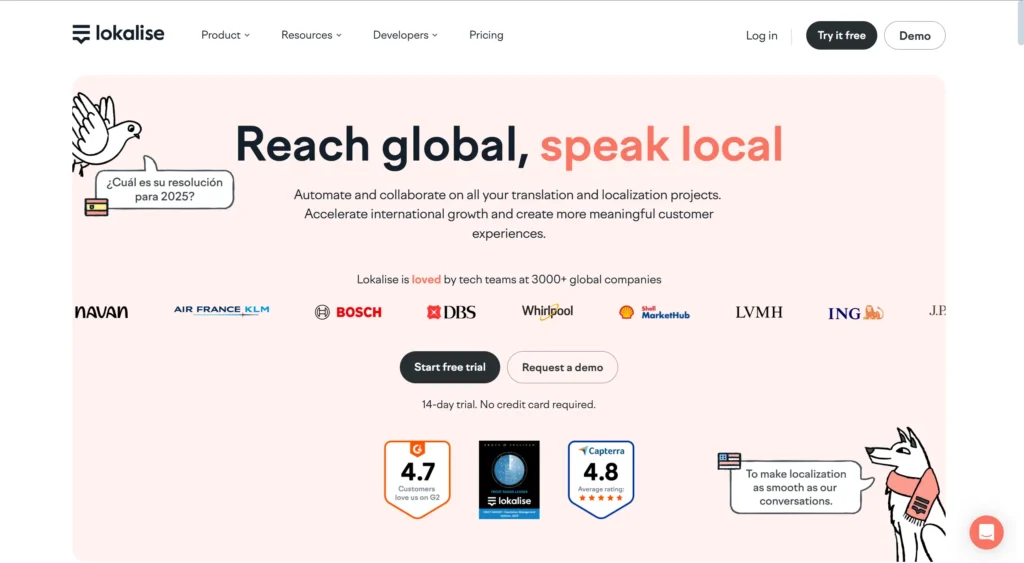Click the Spanish speech bubble about 2025
Screen dimensions: 1024x563
coord(165,189)
